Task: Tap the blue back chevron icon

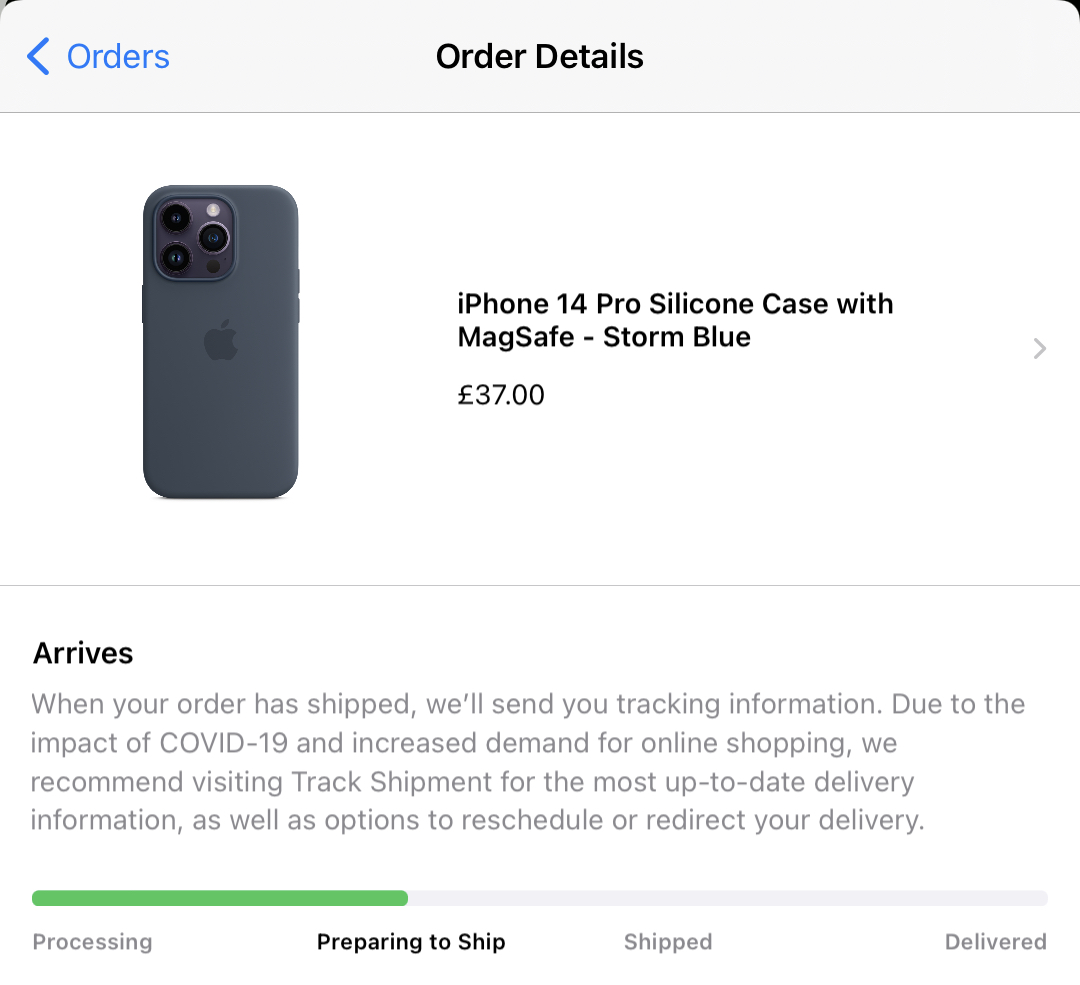Action: pyautogui.click(x=38, y=57)
